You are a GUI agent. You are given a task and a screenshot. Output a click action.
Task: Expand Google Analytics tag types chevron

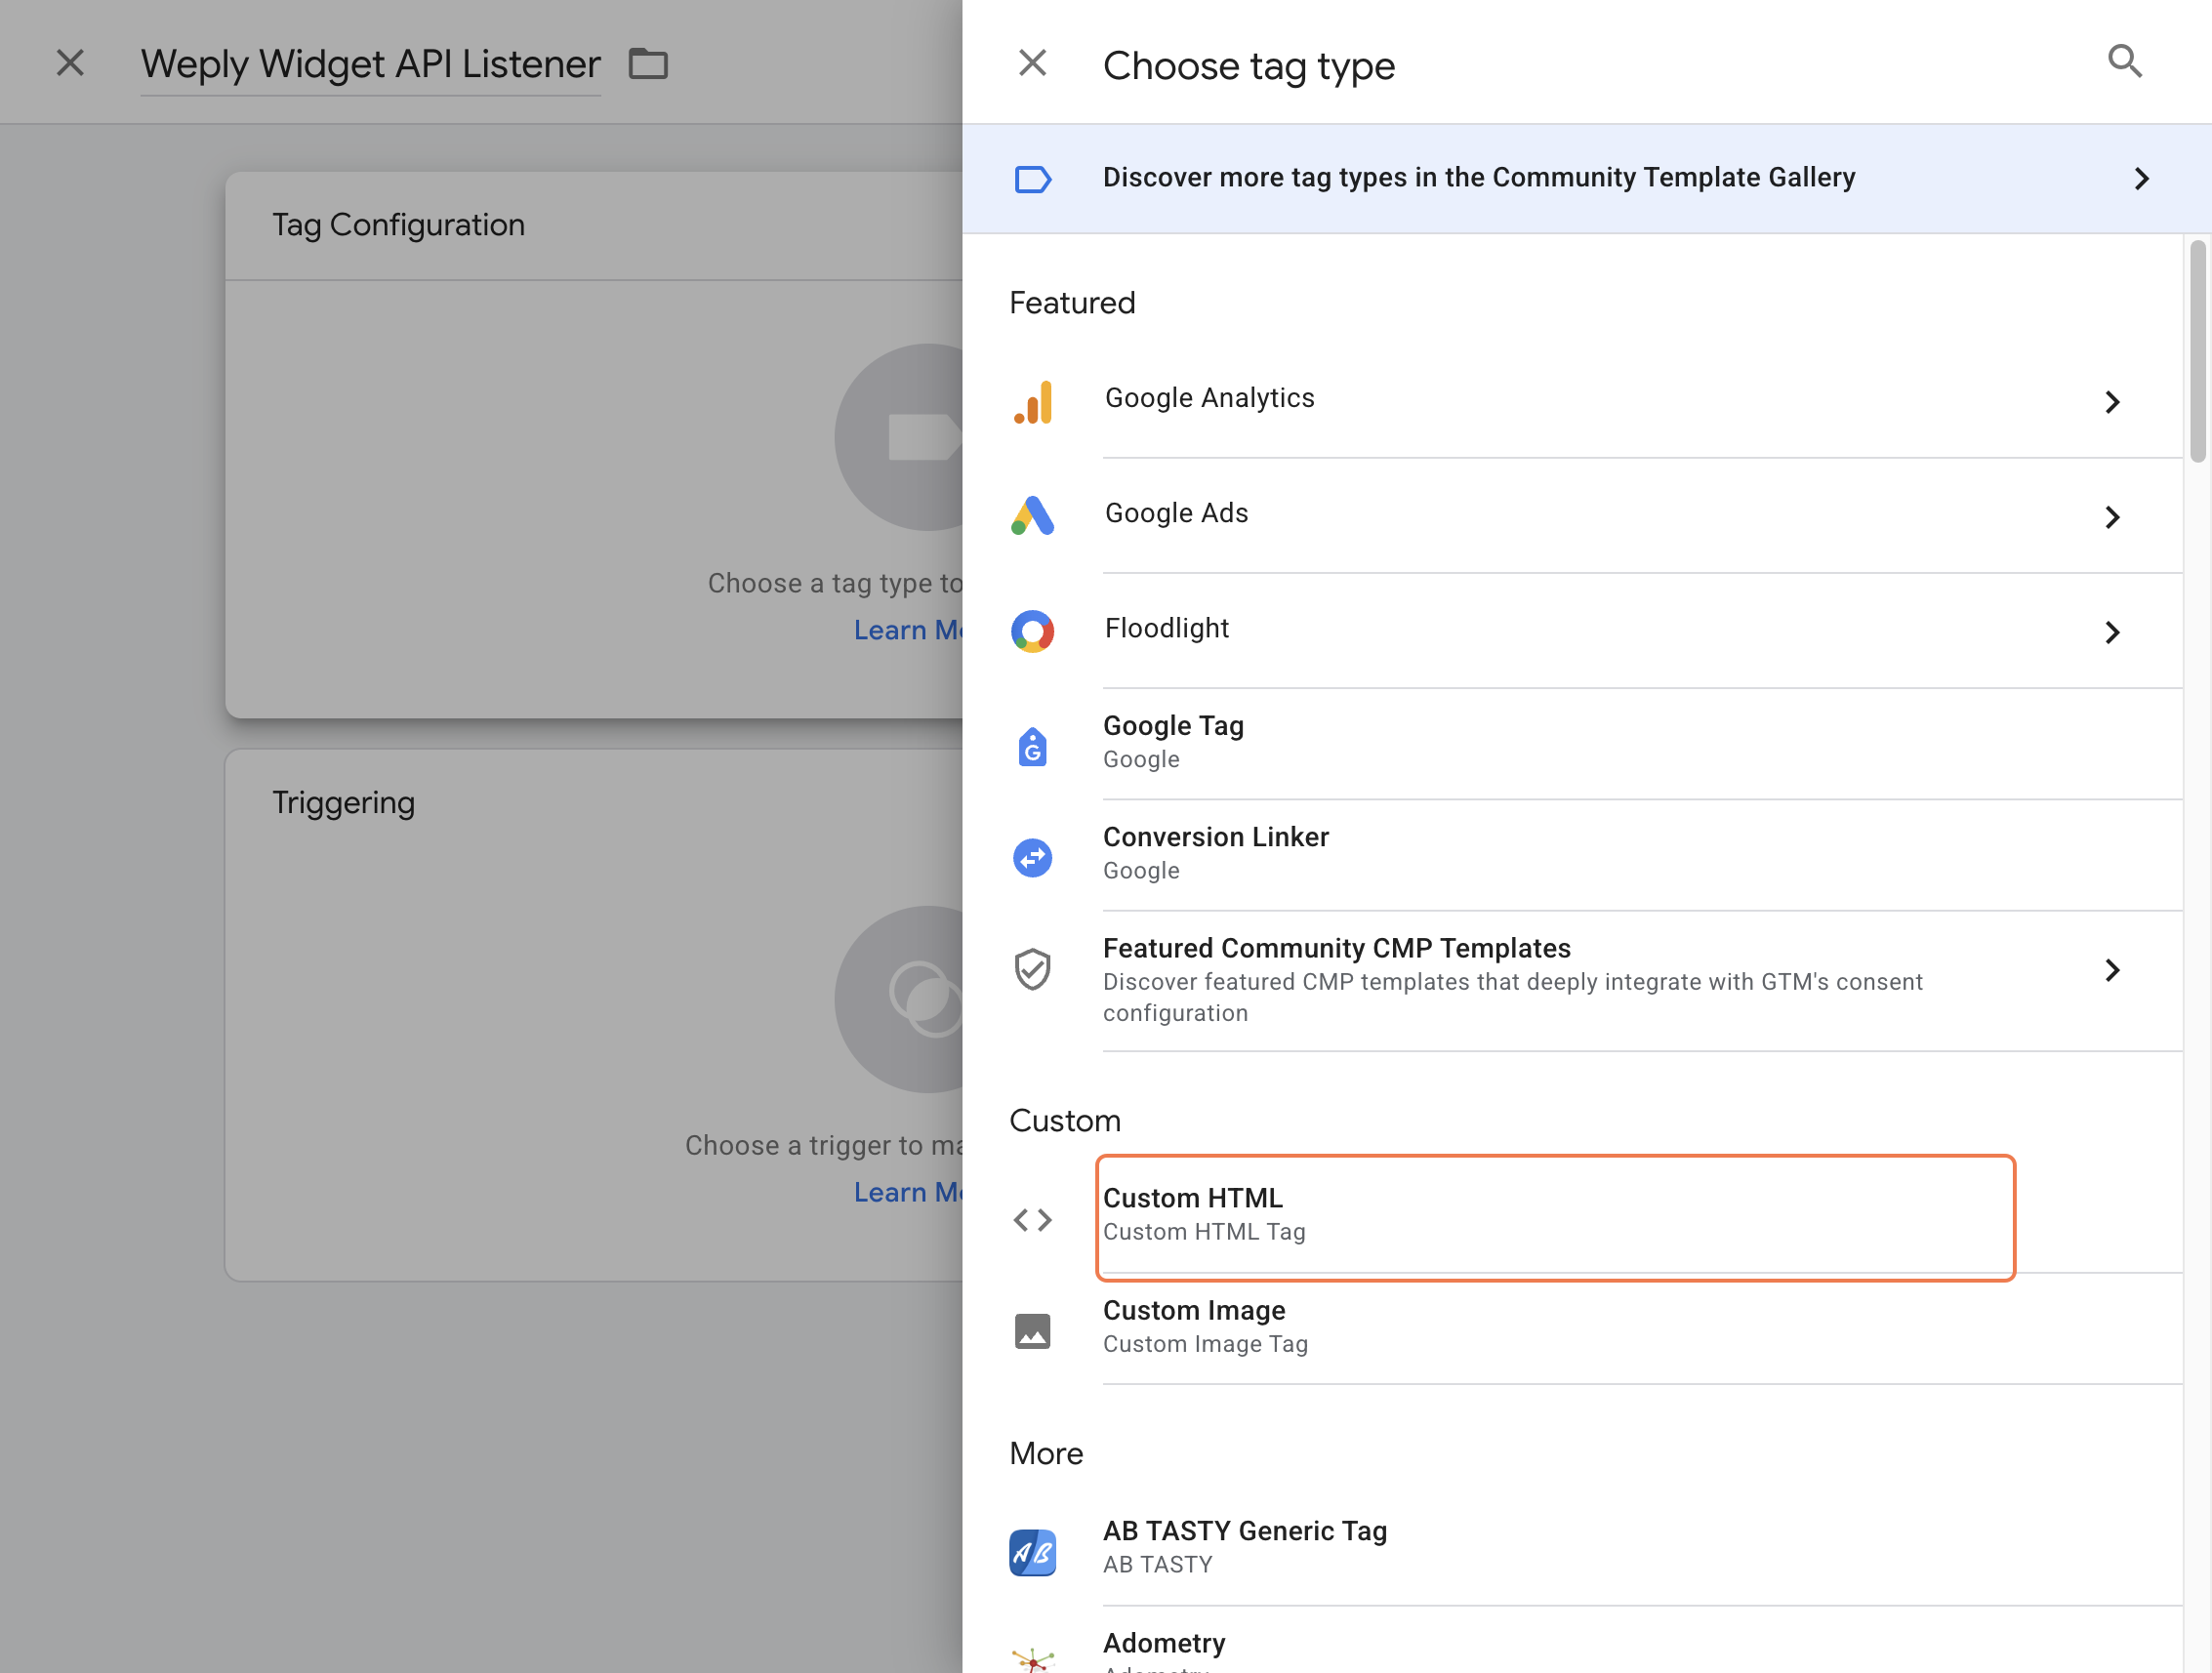pos(2111,402)
